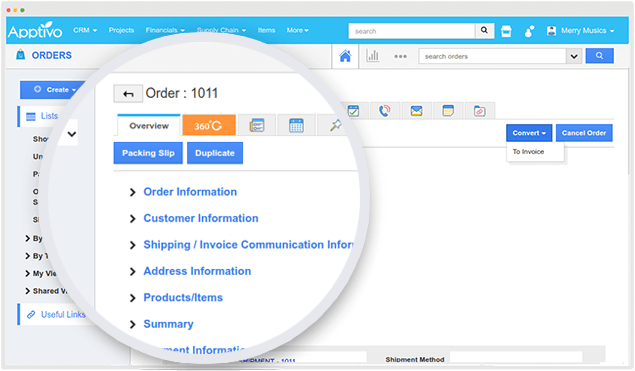Open the Supply Chain menu

(221, 30)
